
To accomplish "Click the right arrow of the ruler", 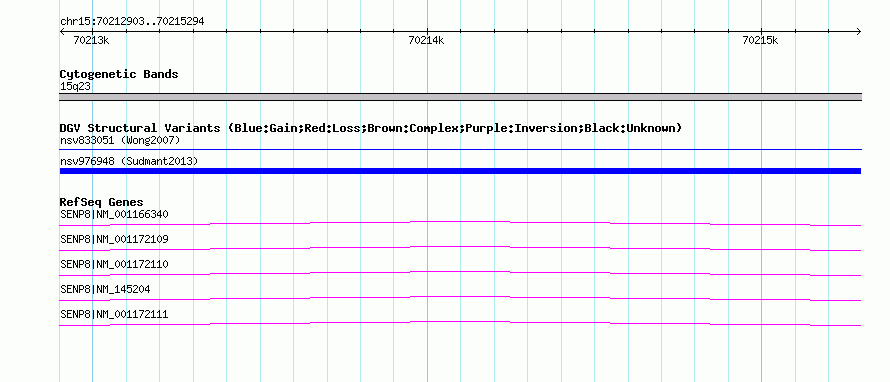I will (859, 31).
